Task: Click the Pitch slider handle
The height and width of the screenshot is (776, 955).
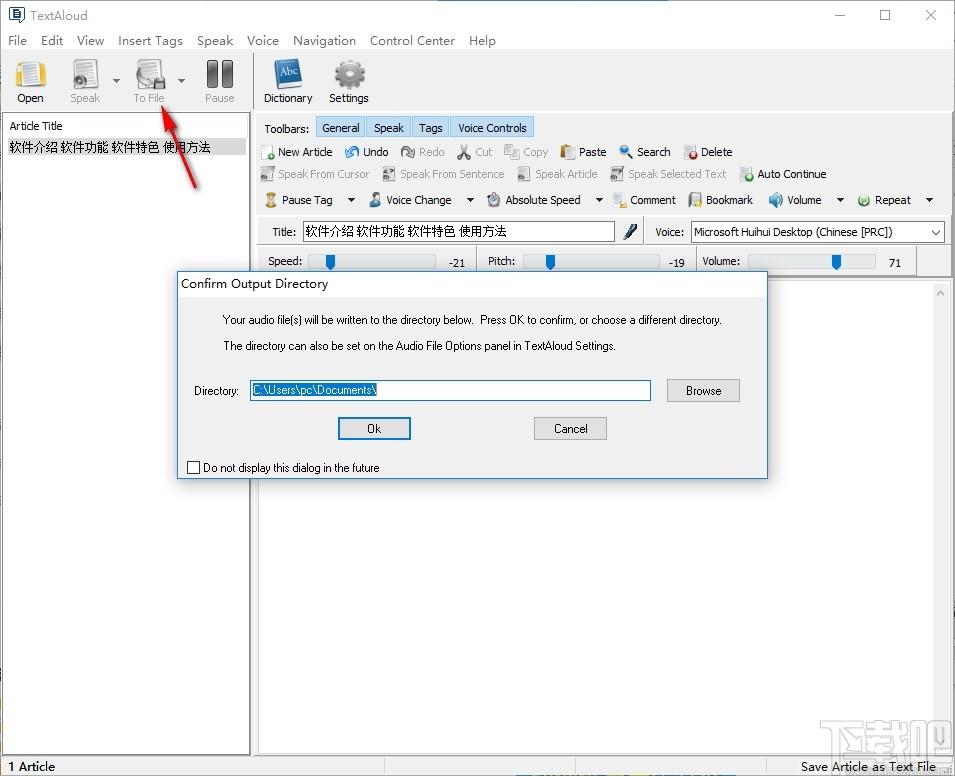Action: point(550,262)
